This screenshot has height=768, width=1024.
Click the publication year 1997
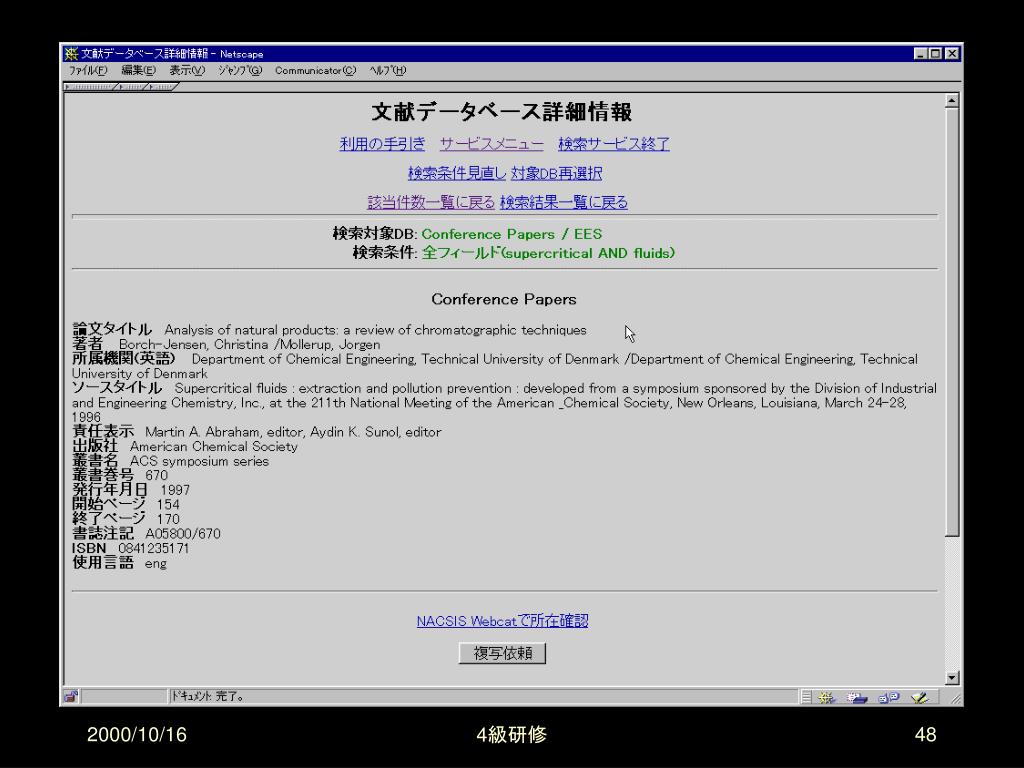click(175, 490)
